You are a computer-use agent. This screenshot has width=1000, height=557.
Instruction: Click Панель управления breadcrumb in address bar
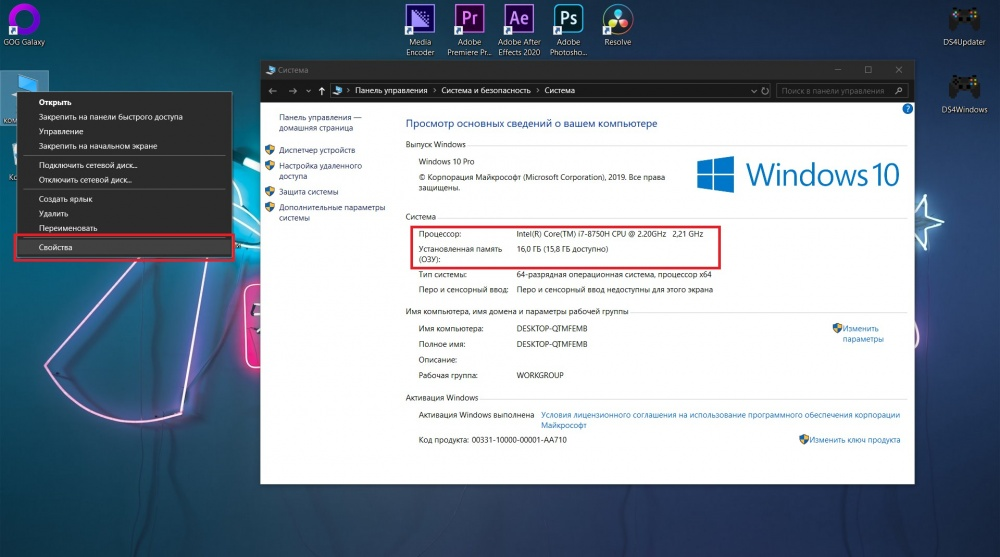pyautogui.click(x=391, y=91)
